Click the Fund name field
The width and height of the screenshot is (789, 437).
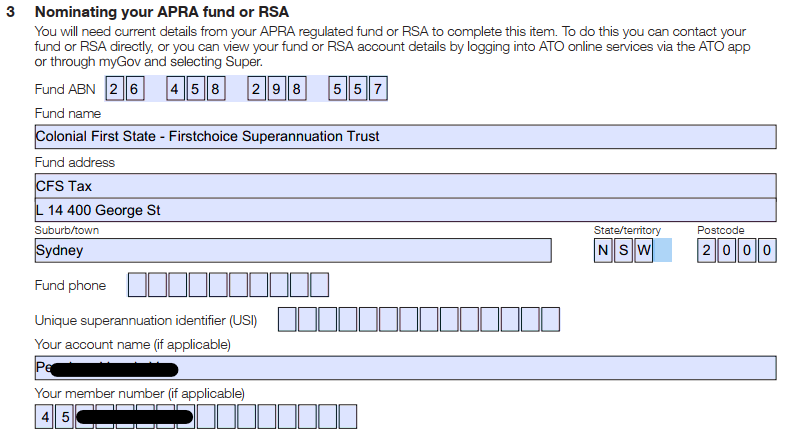(405, 136)
